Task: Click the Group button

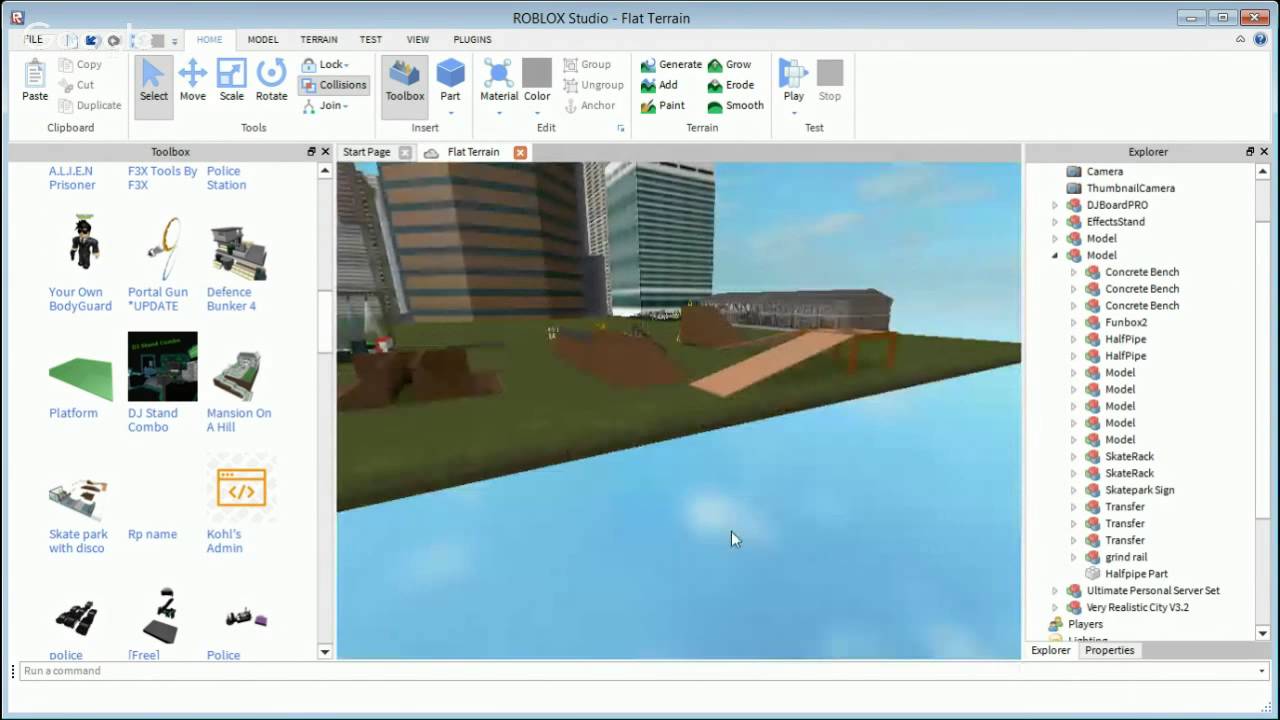Action: pyautogui.click(x=587, y=64)
